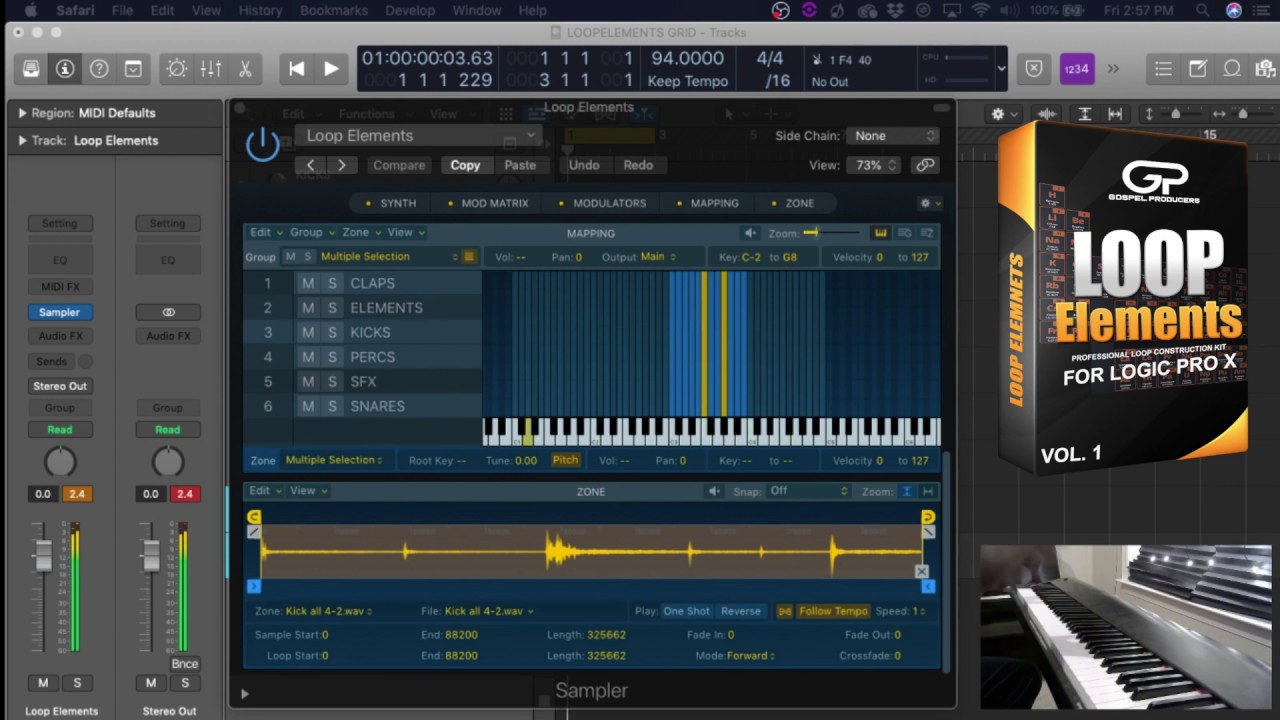Toggle Follow Tempo option
1280x720 pixels.
832,611
